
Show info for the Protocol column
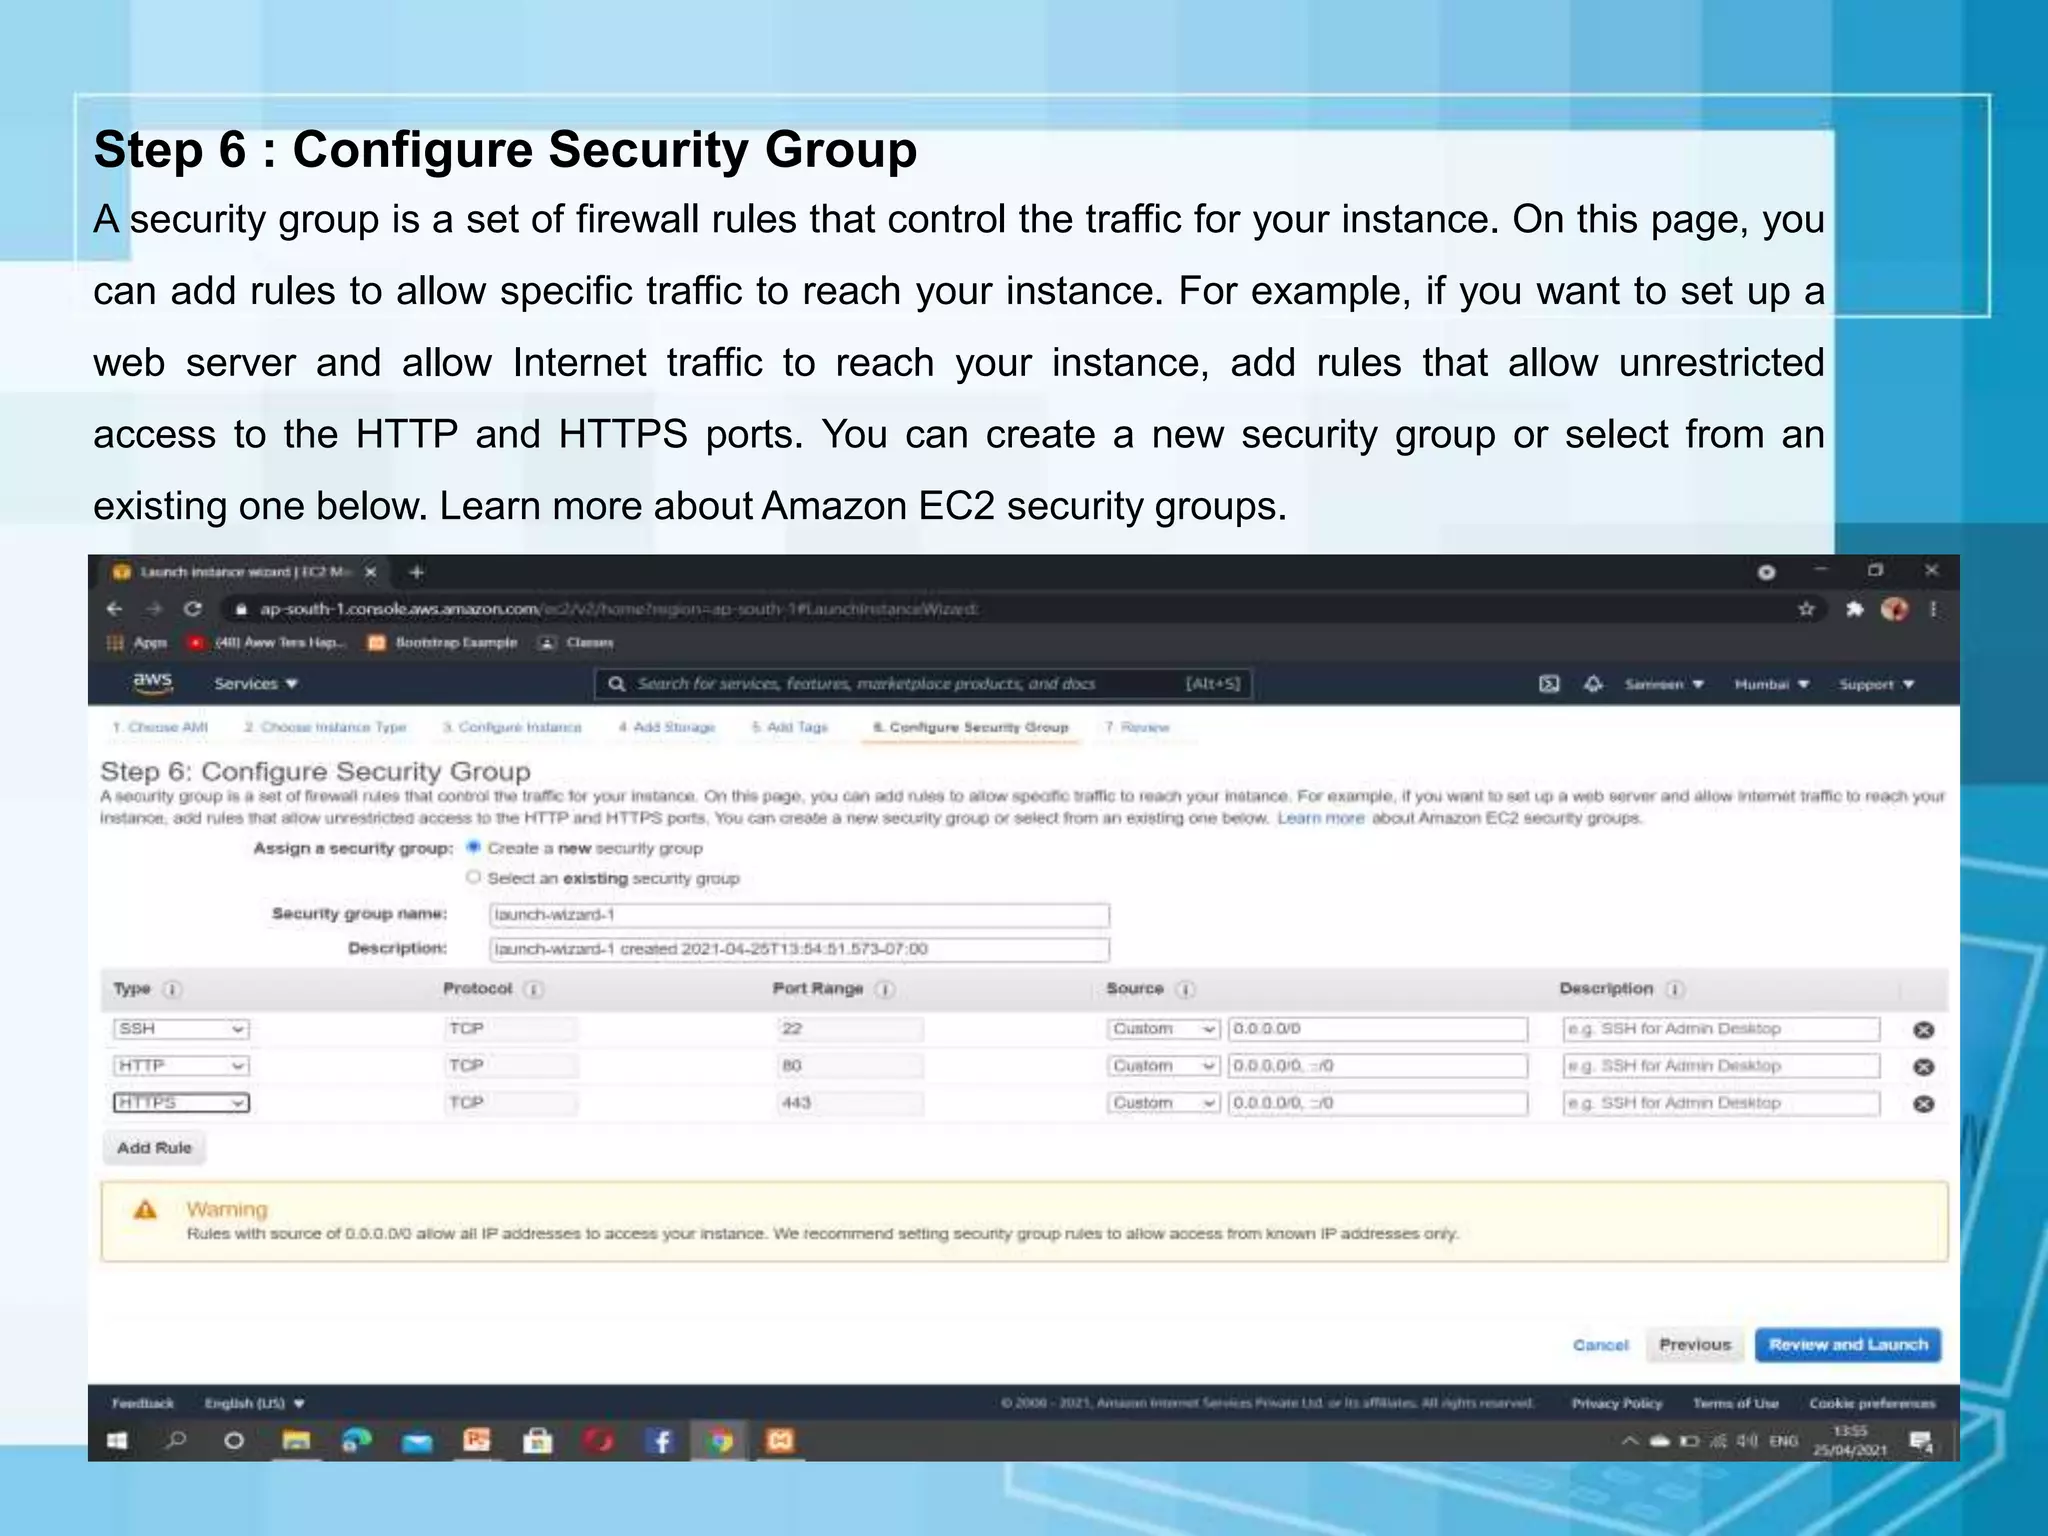[x=534, y=989]
